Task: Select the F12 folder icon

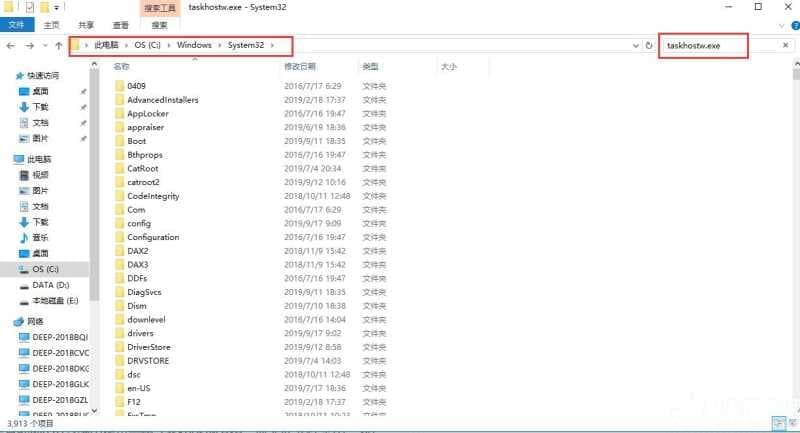Action: 119,402
